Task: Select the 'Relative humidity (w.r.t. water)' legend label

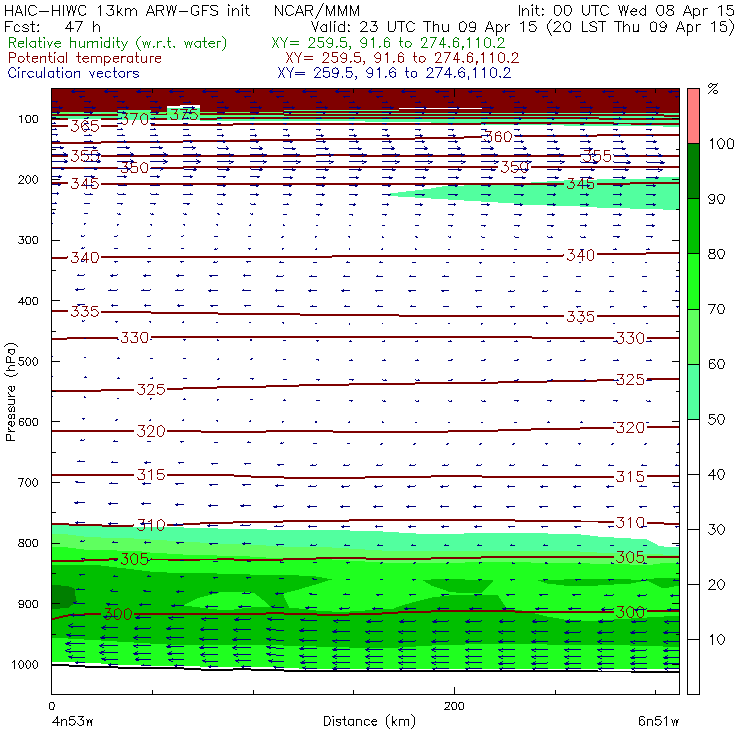Action: [118, 43]
